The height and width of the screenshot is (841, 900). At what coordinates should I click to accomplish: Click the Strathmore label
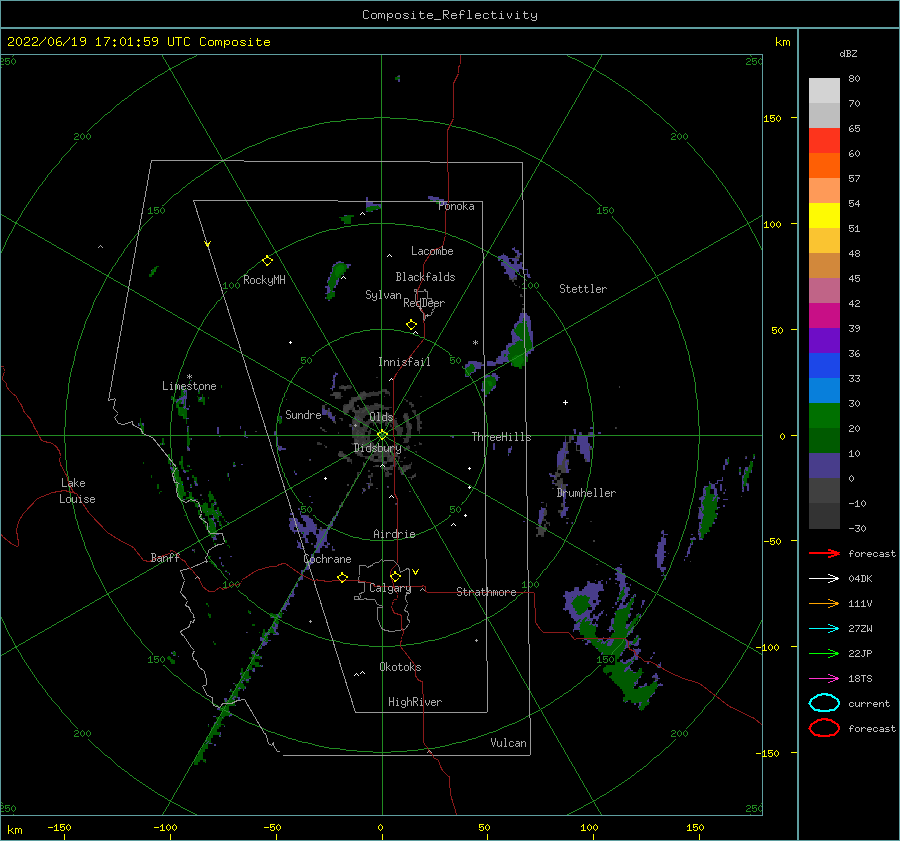point(486,592)
